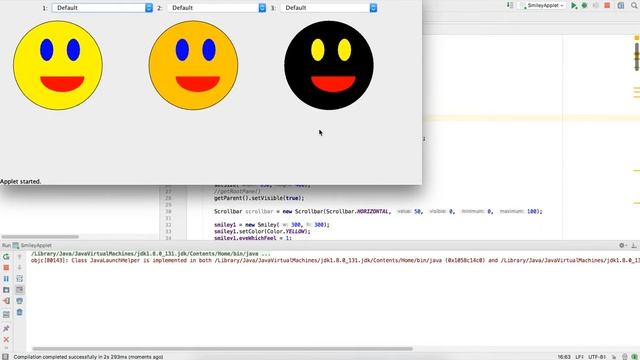Stop the process in the Run panel
This screenshot has width=640, height=360.
pos(6,268)
